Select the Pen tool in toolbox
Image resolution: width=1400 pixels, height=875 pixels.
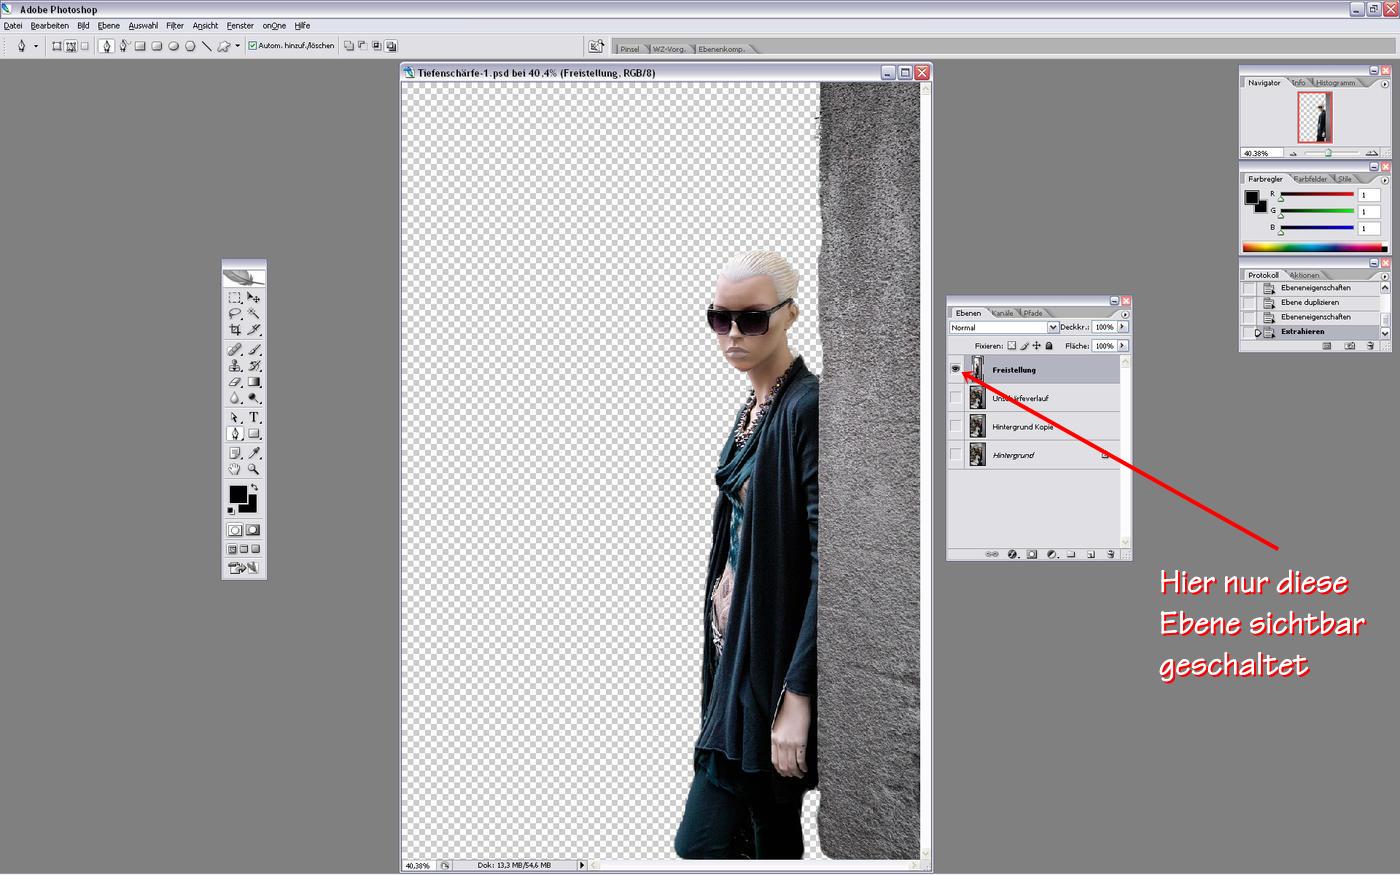click(234, 433)
